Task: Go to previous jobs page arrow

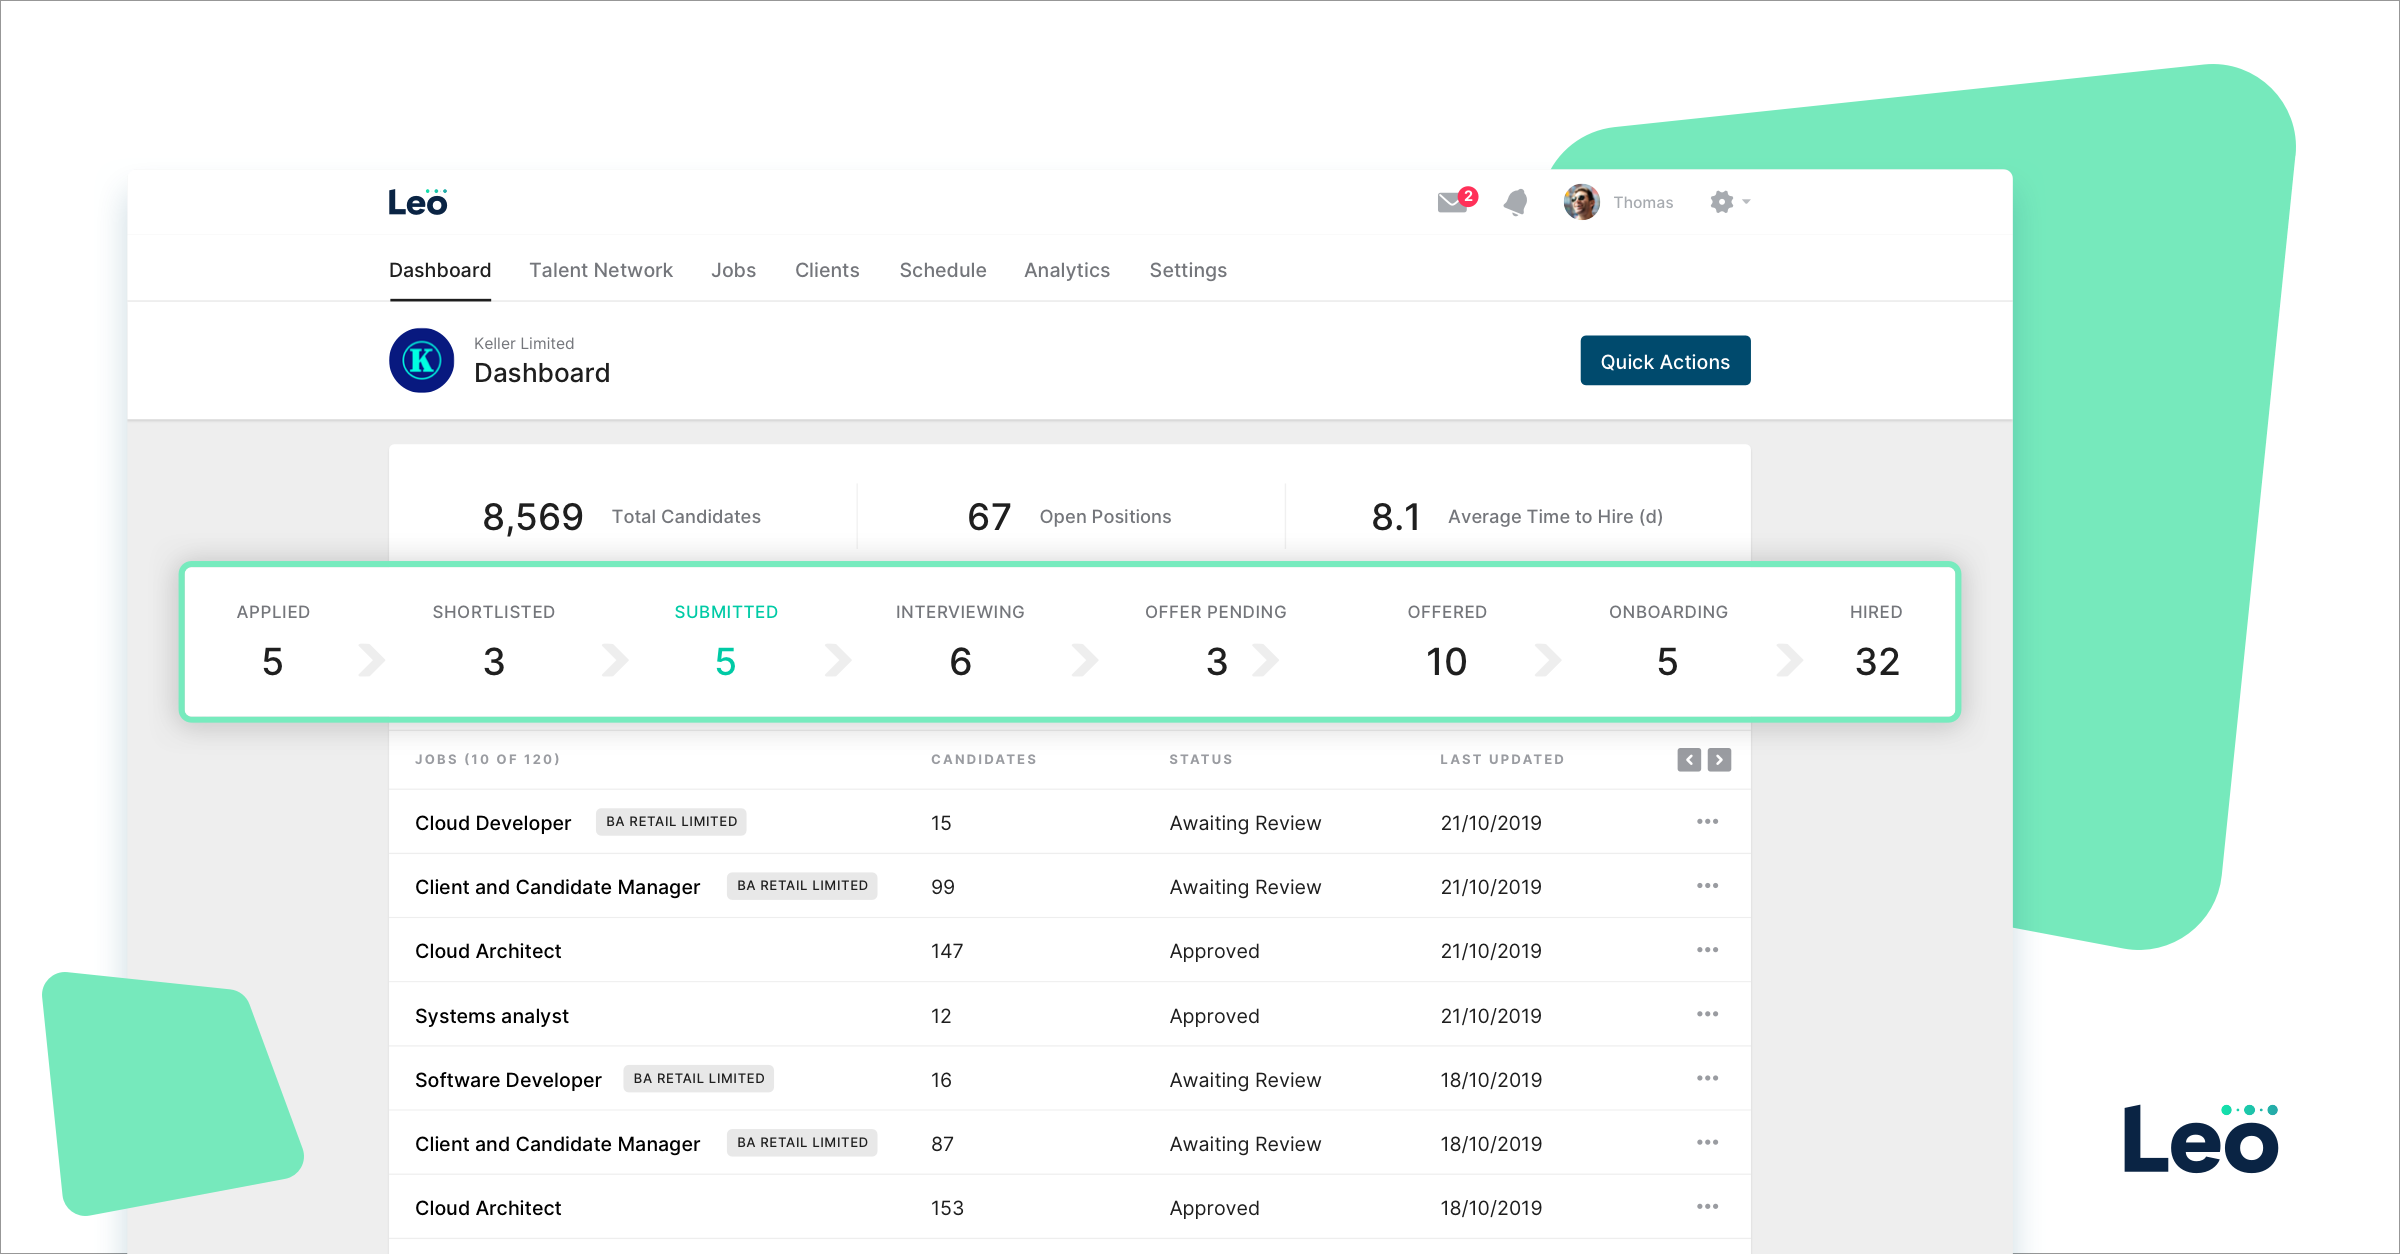Action: click(1689, 760)
